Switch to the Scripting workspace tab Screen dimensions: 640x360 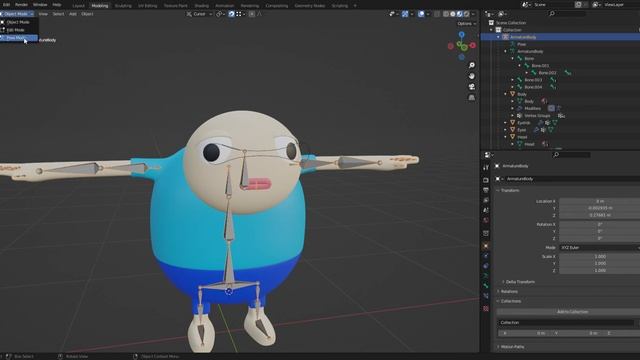(340, 6)
